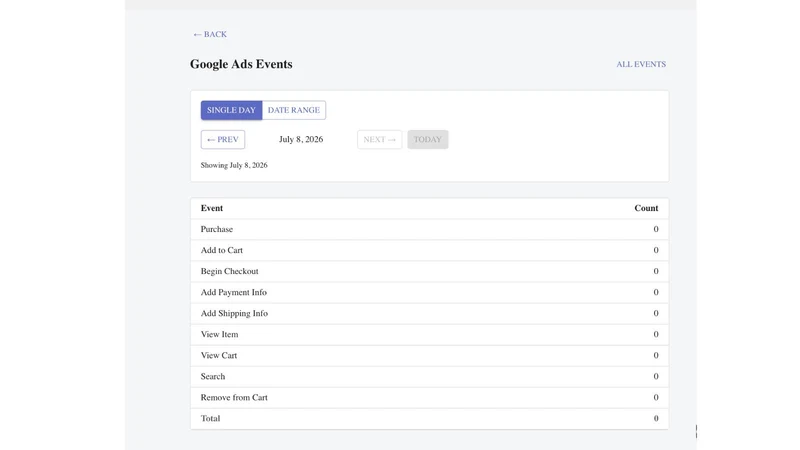Go to previous day with PREV button

(223, 139)
